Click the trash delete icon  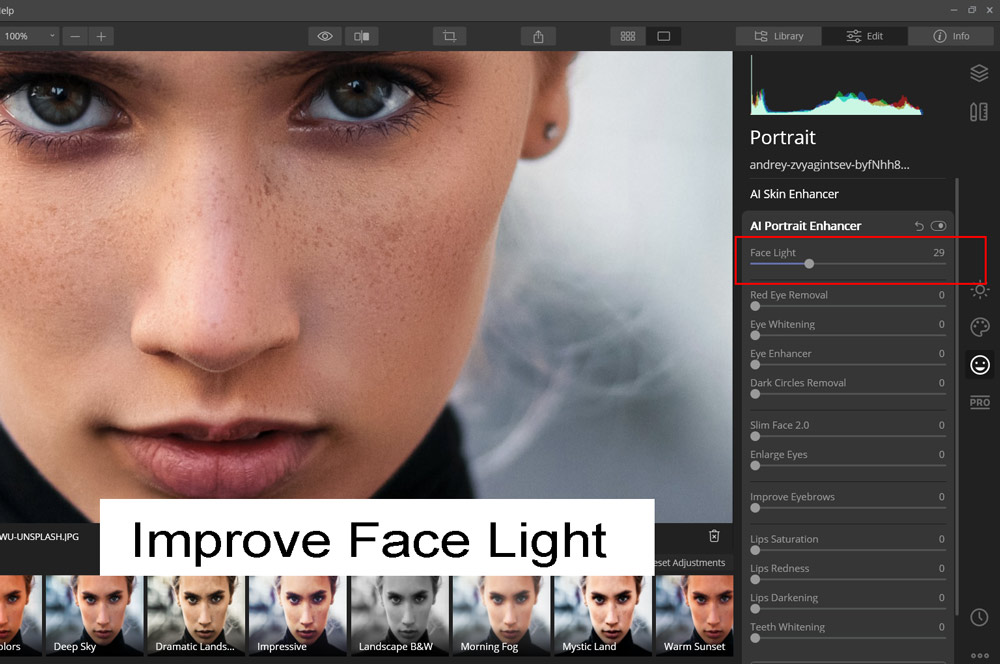coord(714,536)
